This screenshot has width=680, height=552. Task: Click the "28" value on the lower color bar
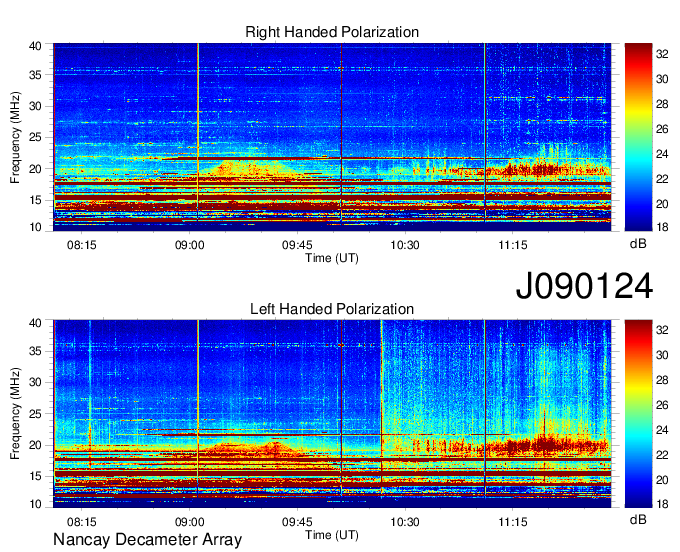[x=662, y=380]
